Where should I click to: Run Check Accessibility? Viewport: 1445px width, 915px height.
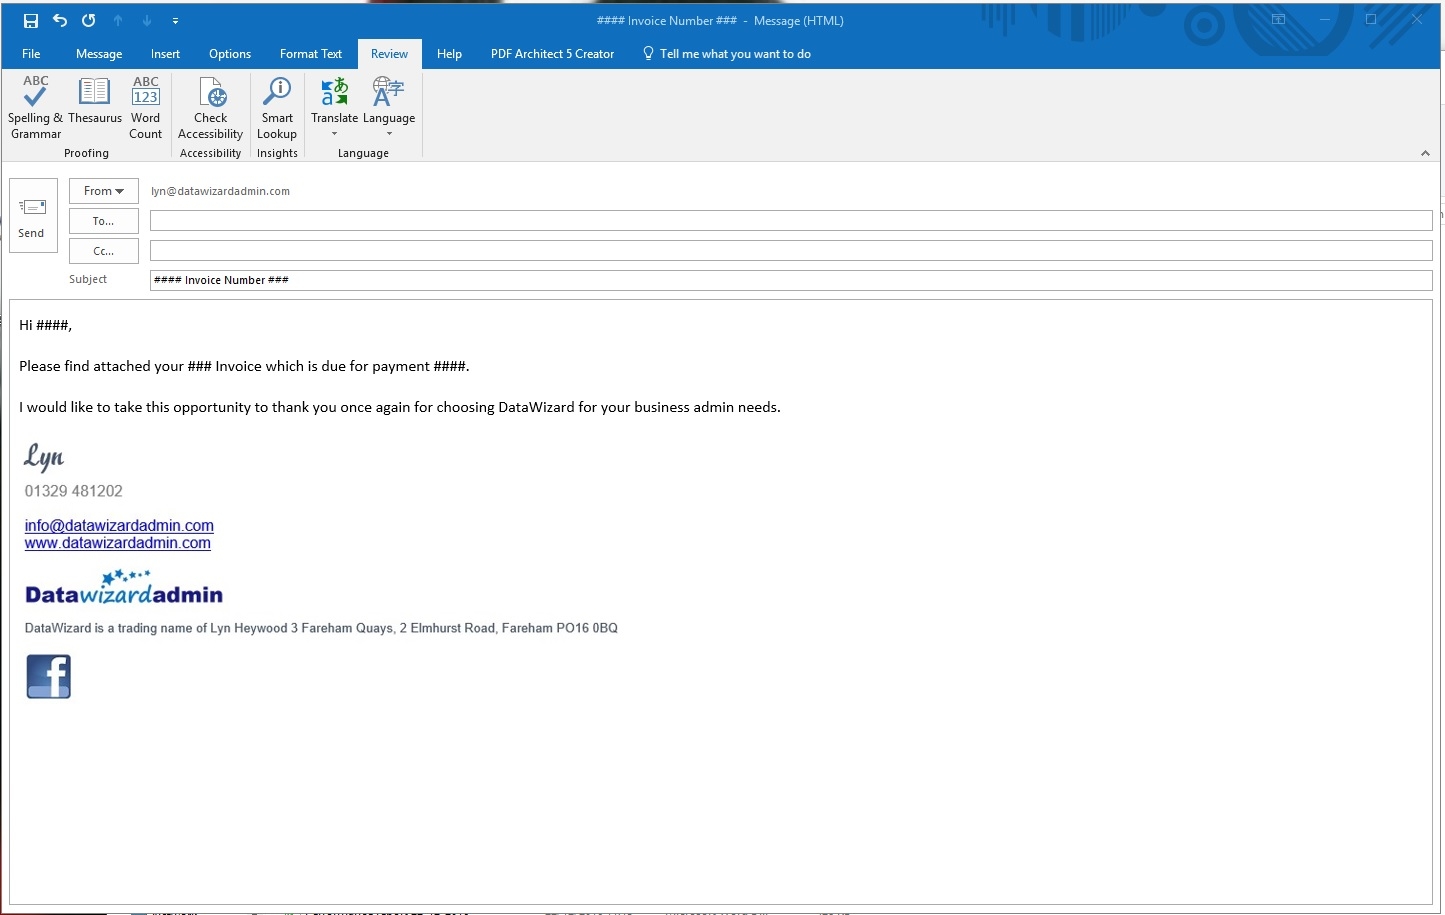pyautogui.click(x=210, y=105)
